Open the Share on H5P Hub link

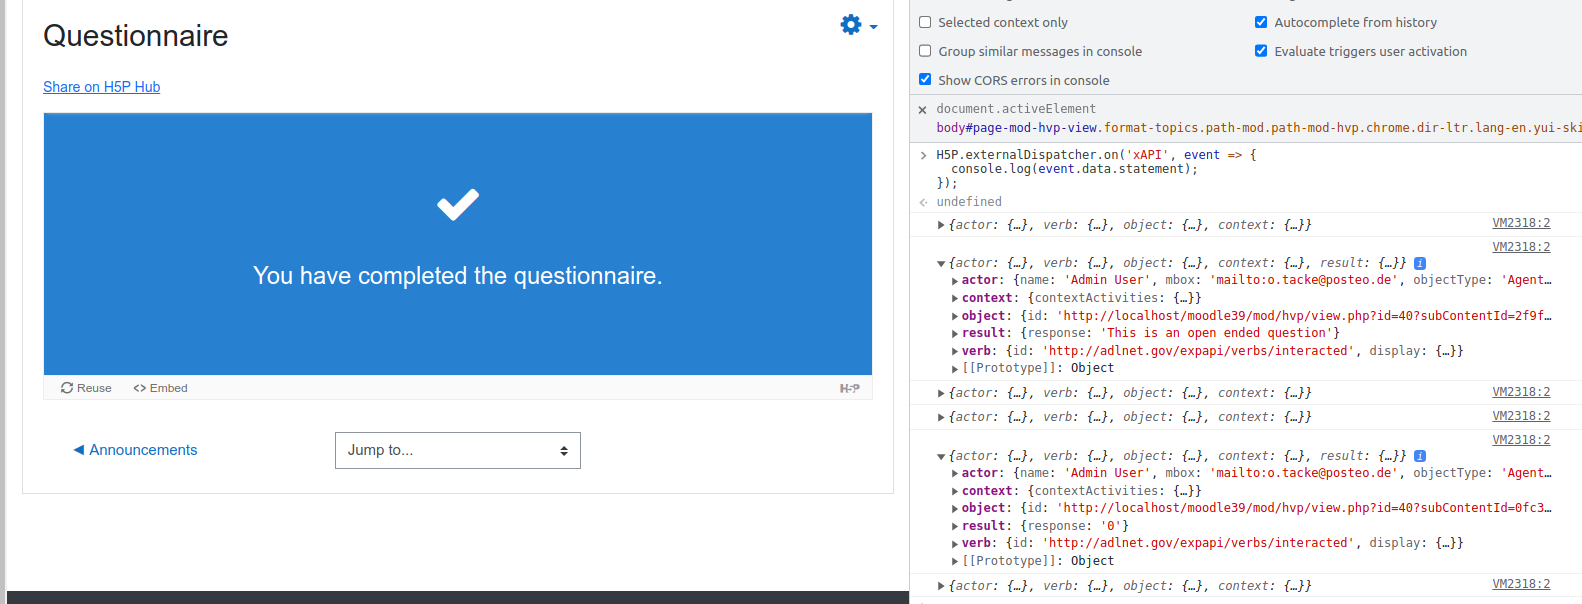tap(101, 87)
